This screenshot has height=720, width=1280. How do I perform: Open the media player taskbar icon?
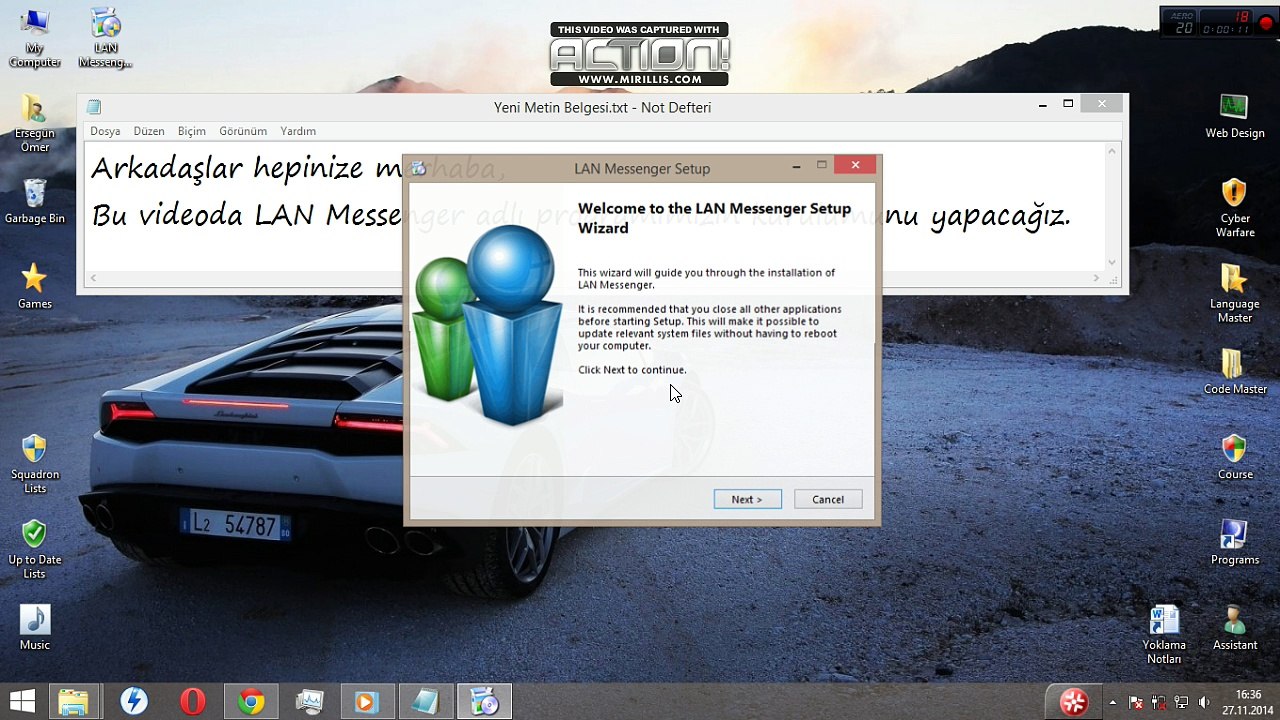(x=366, y=702)
